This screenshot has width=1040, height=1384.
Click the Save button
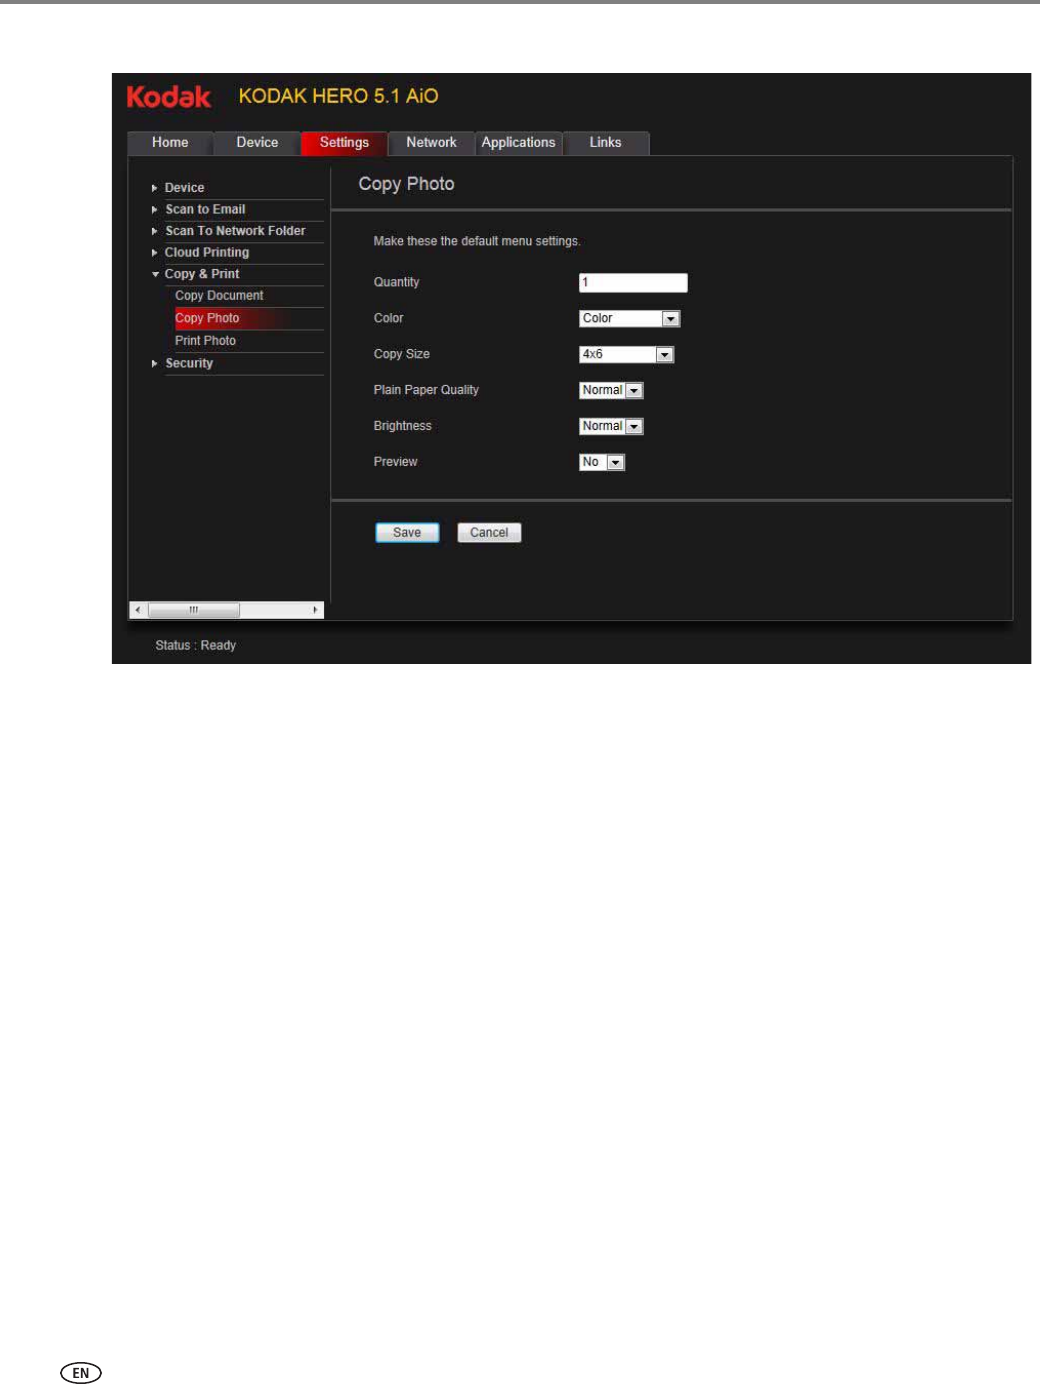pos(407,533)
